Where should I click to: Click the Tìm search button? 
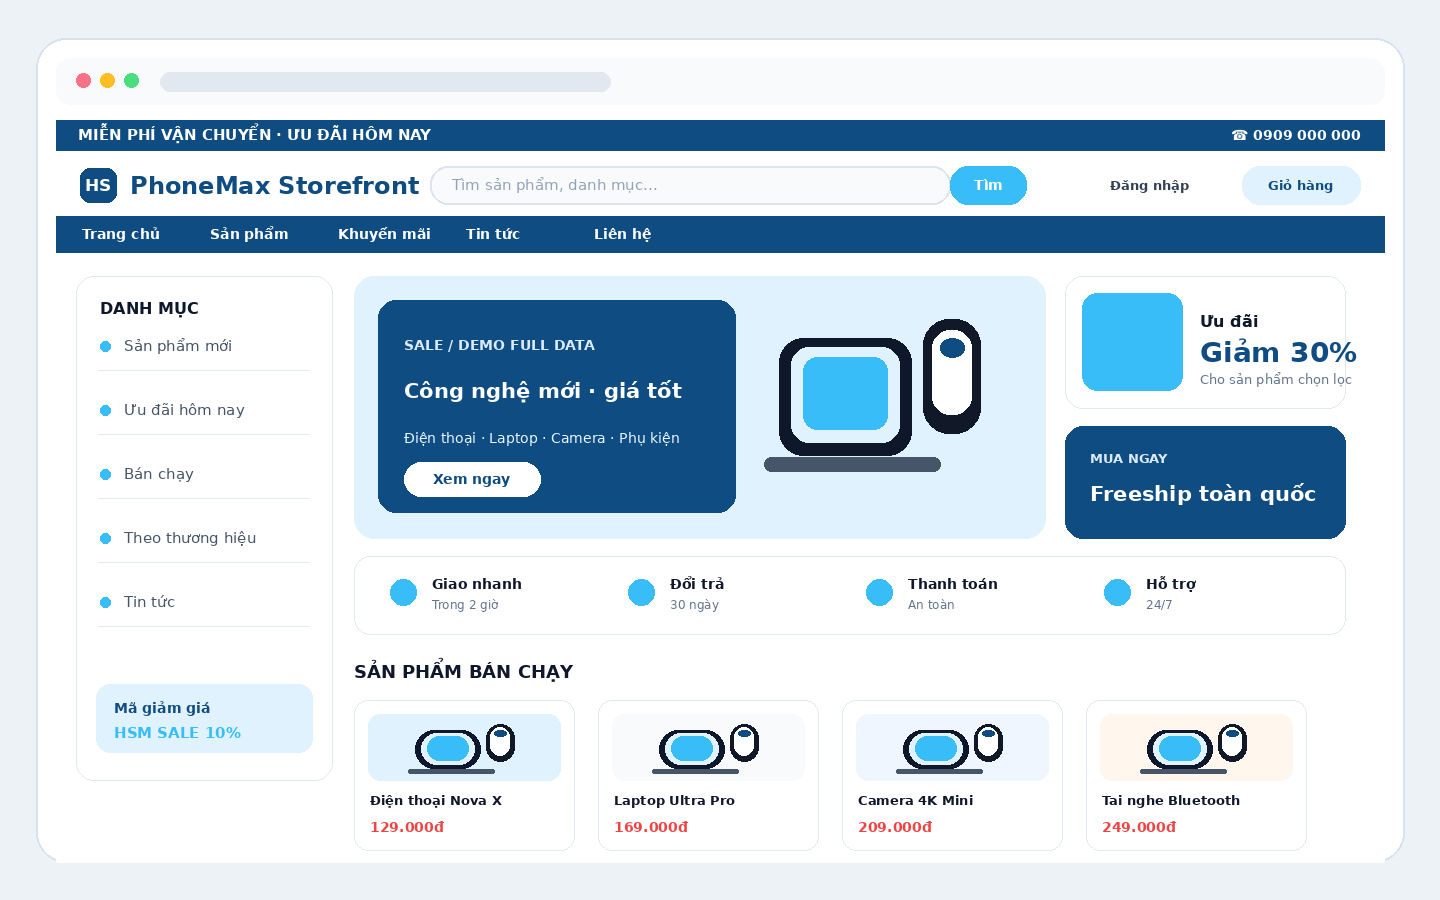988,185
